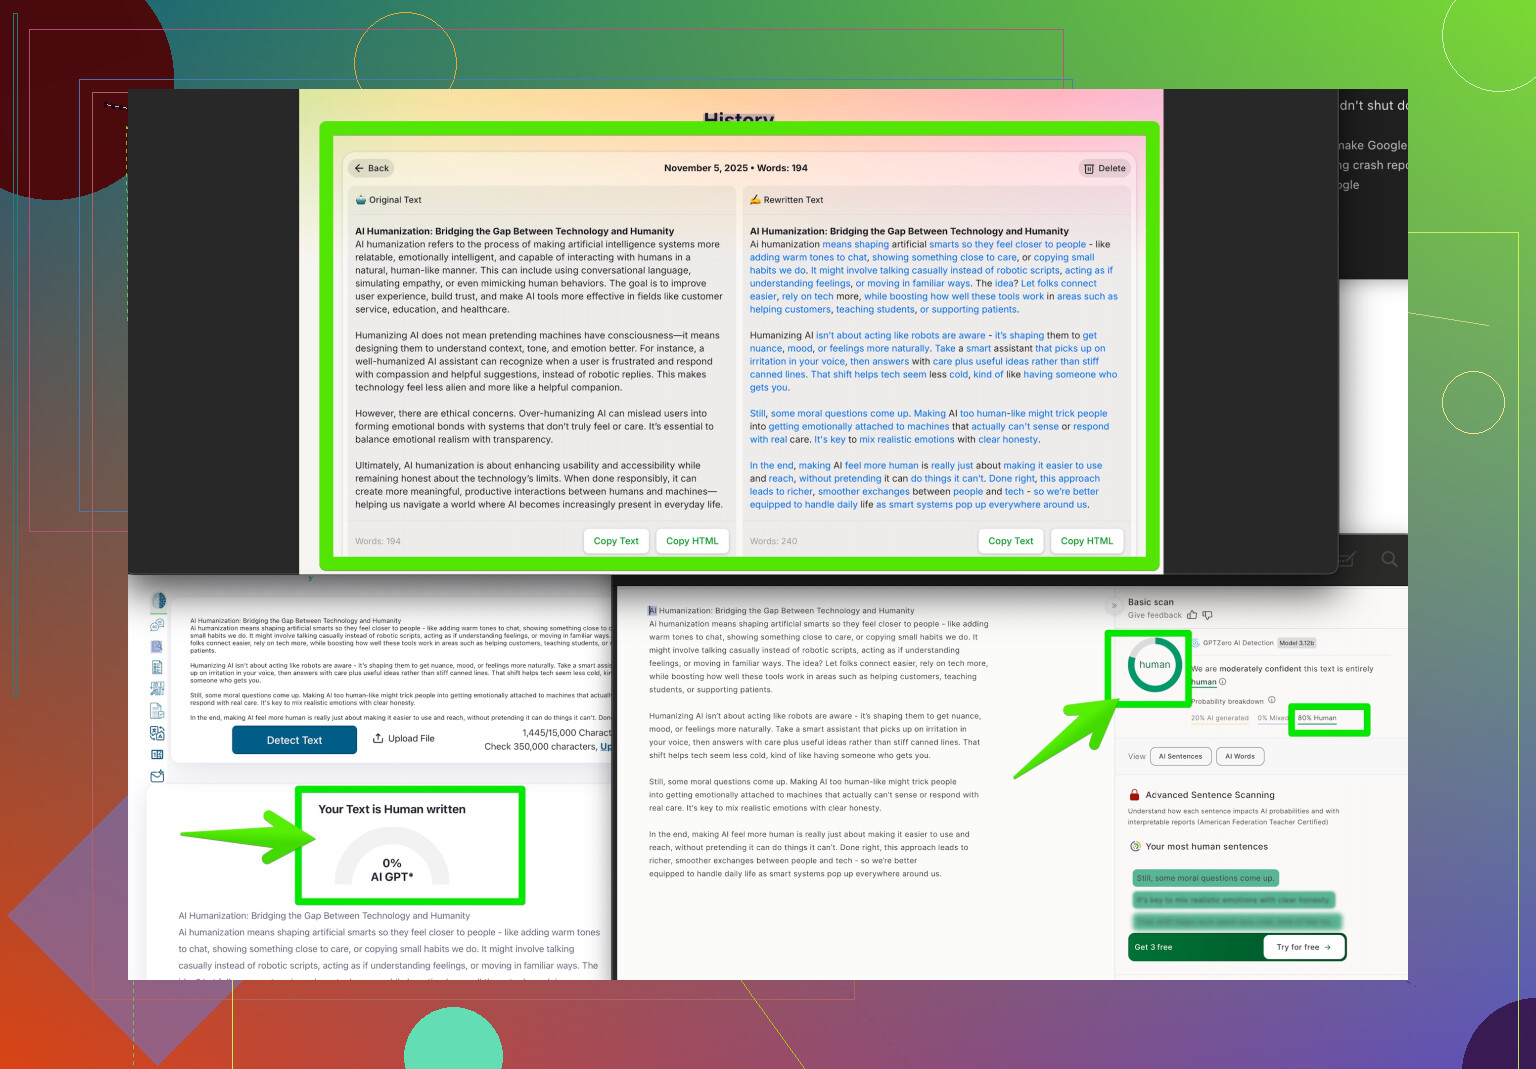Go Back from the history entry
Screen dimensions: 1536x1069
point(371,168)
